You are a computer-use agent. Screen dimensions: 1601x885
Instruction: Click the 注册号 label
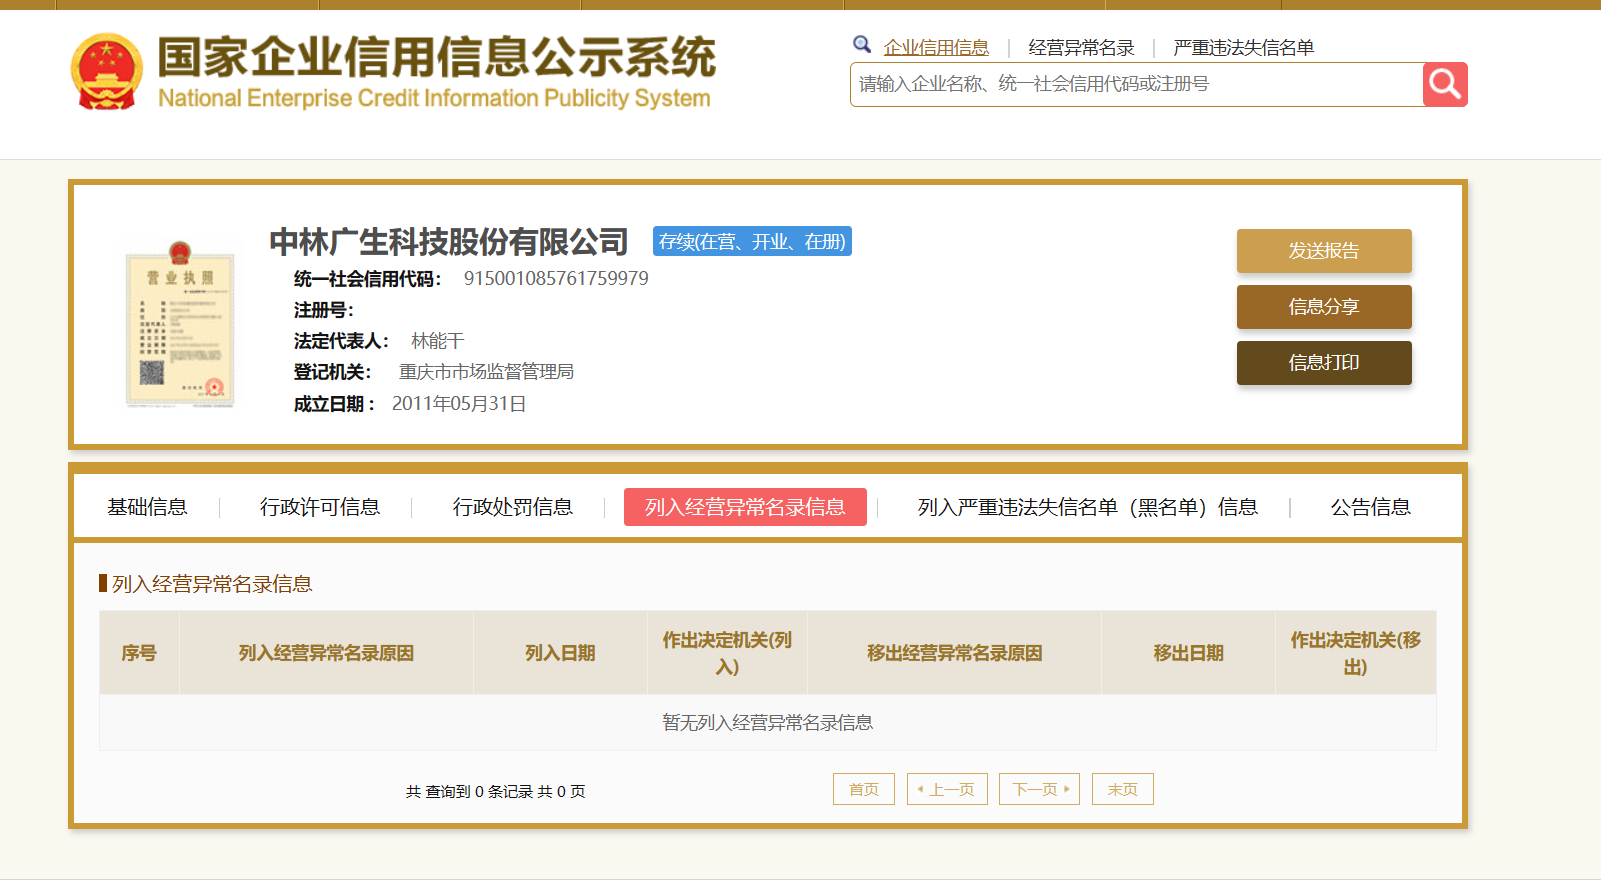pos(323,310)
